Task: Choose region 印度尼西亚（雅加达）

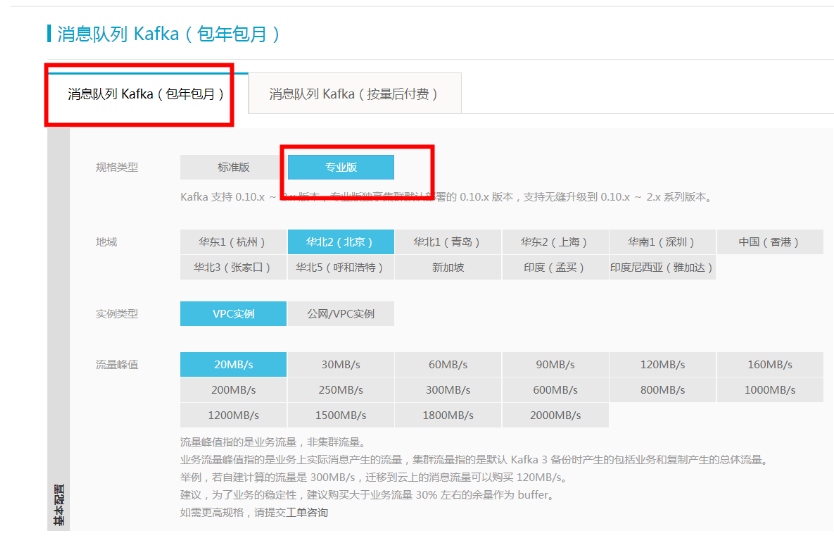Action: 663,267
